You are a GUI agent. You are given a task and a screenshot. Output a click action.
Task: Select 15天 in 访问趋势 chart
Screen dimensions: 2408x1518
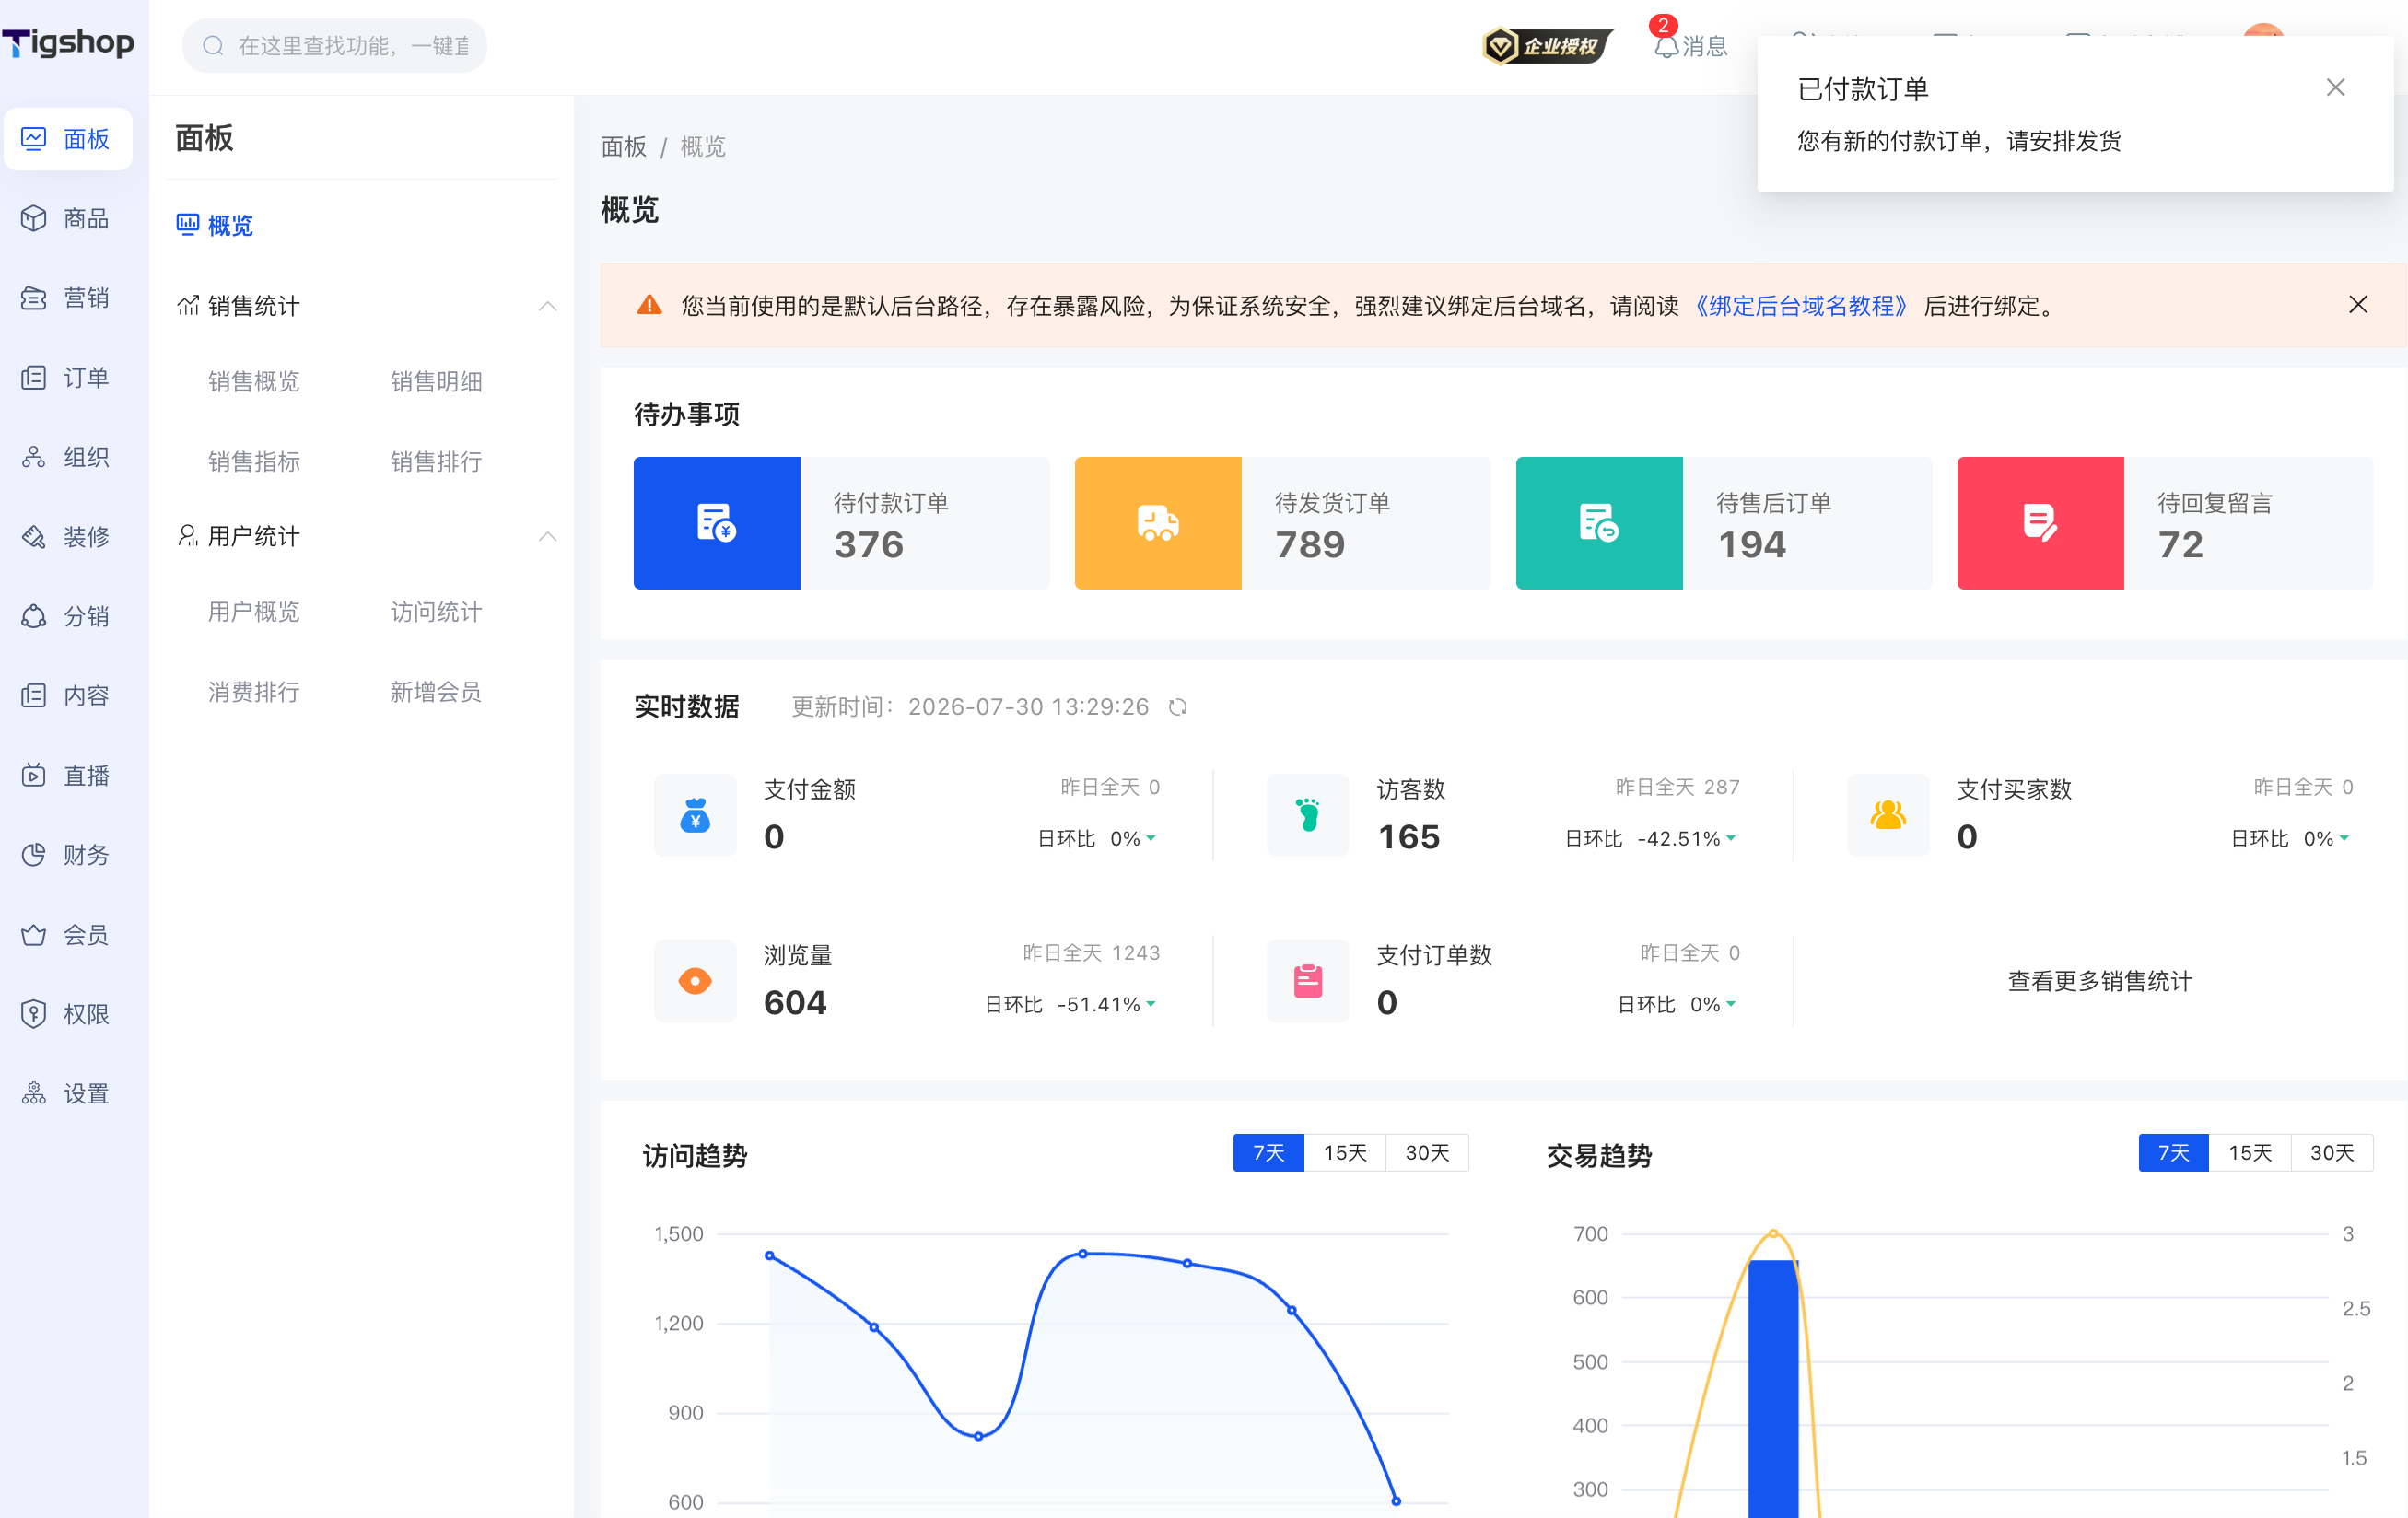[1345, 1152]
